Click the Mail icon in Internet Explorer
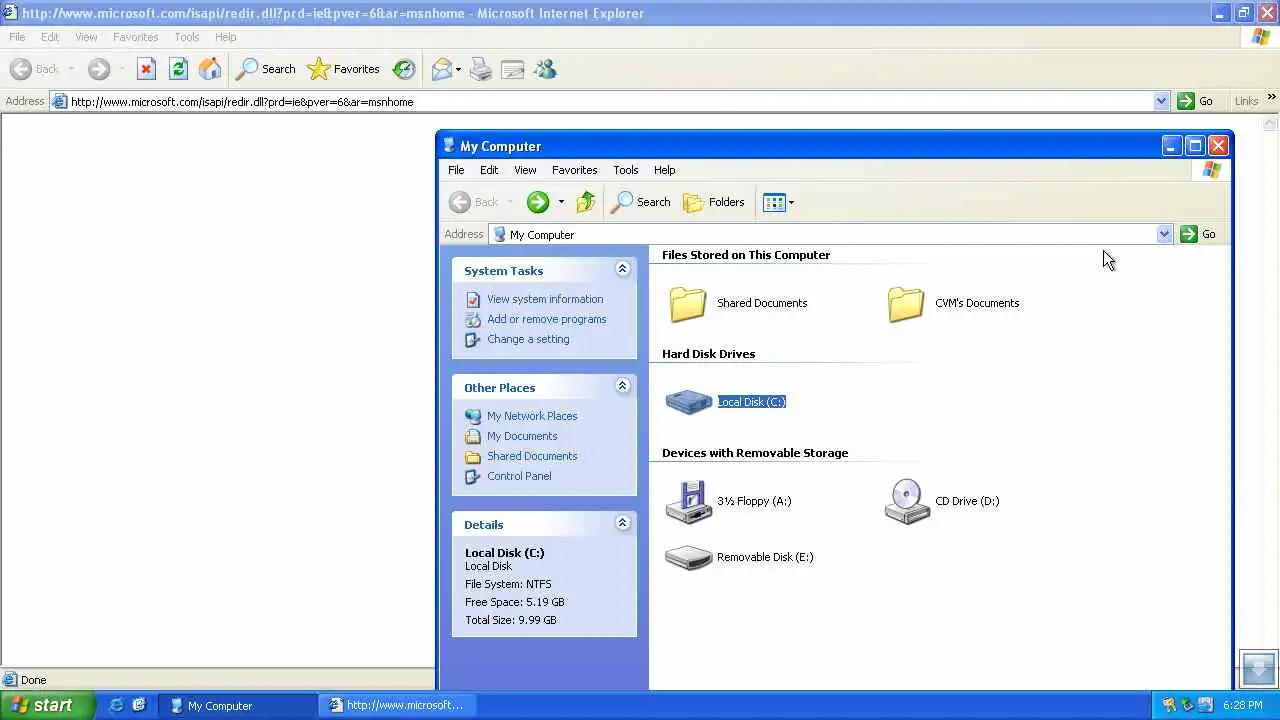Screen dimensions: 1280x720 (441, 69)
